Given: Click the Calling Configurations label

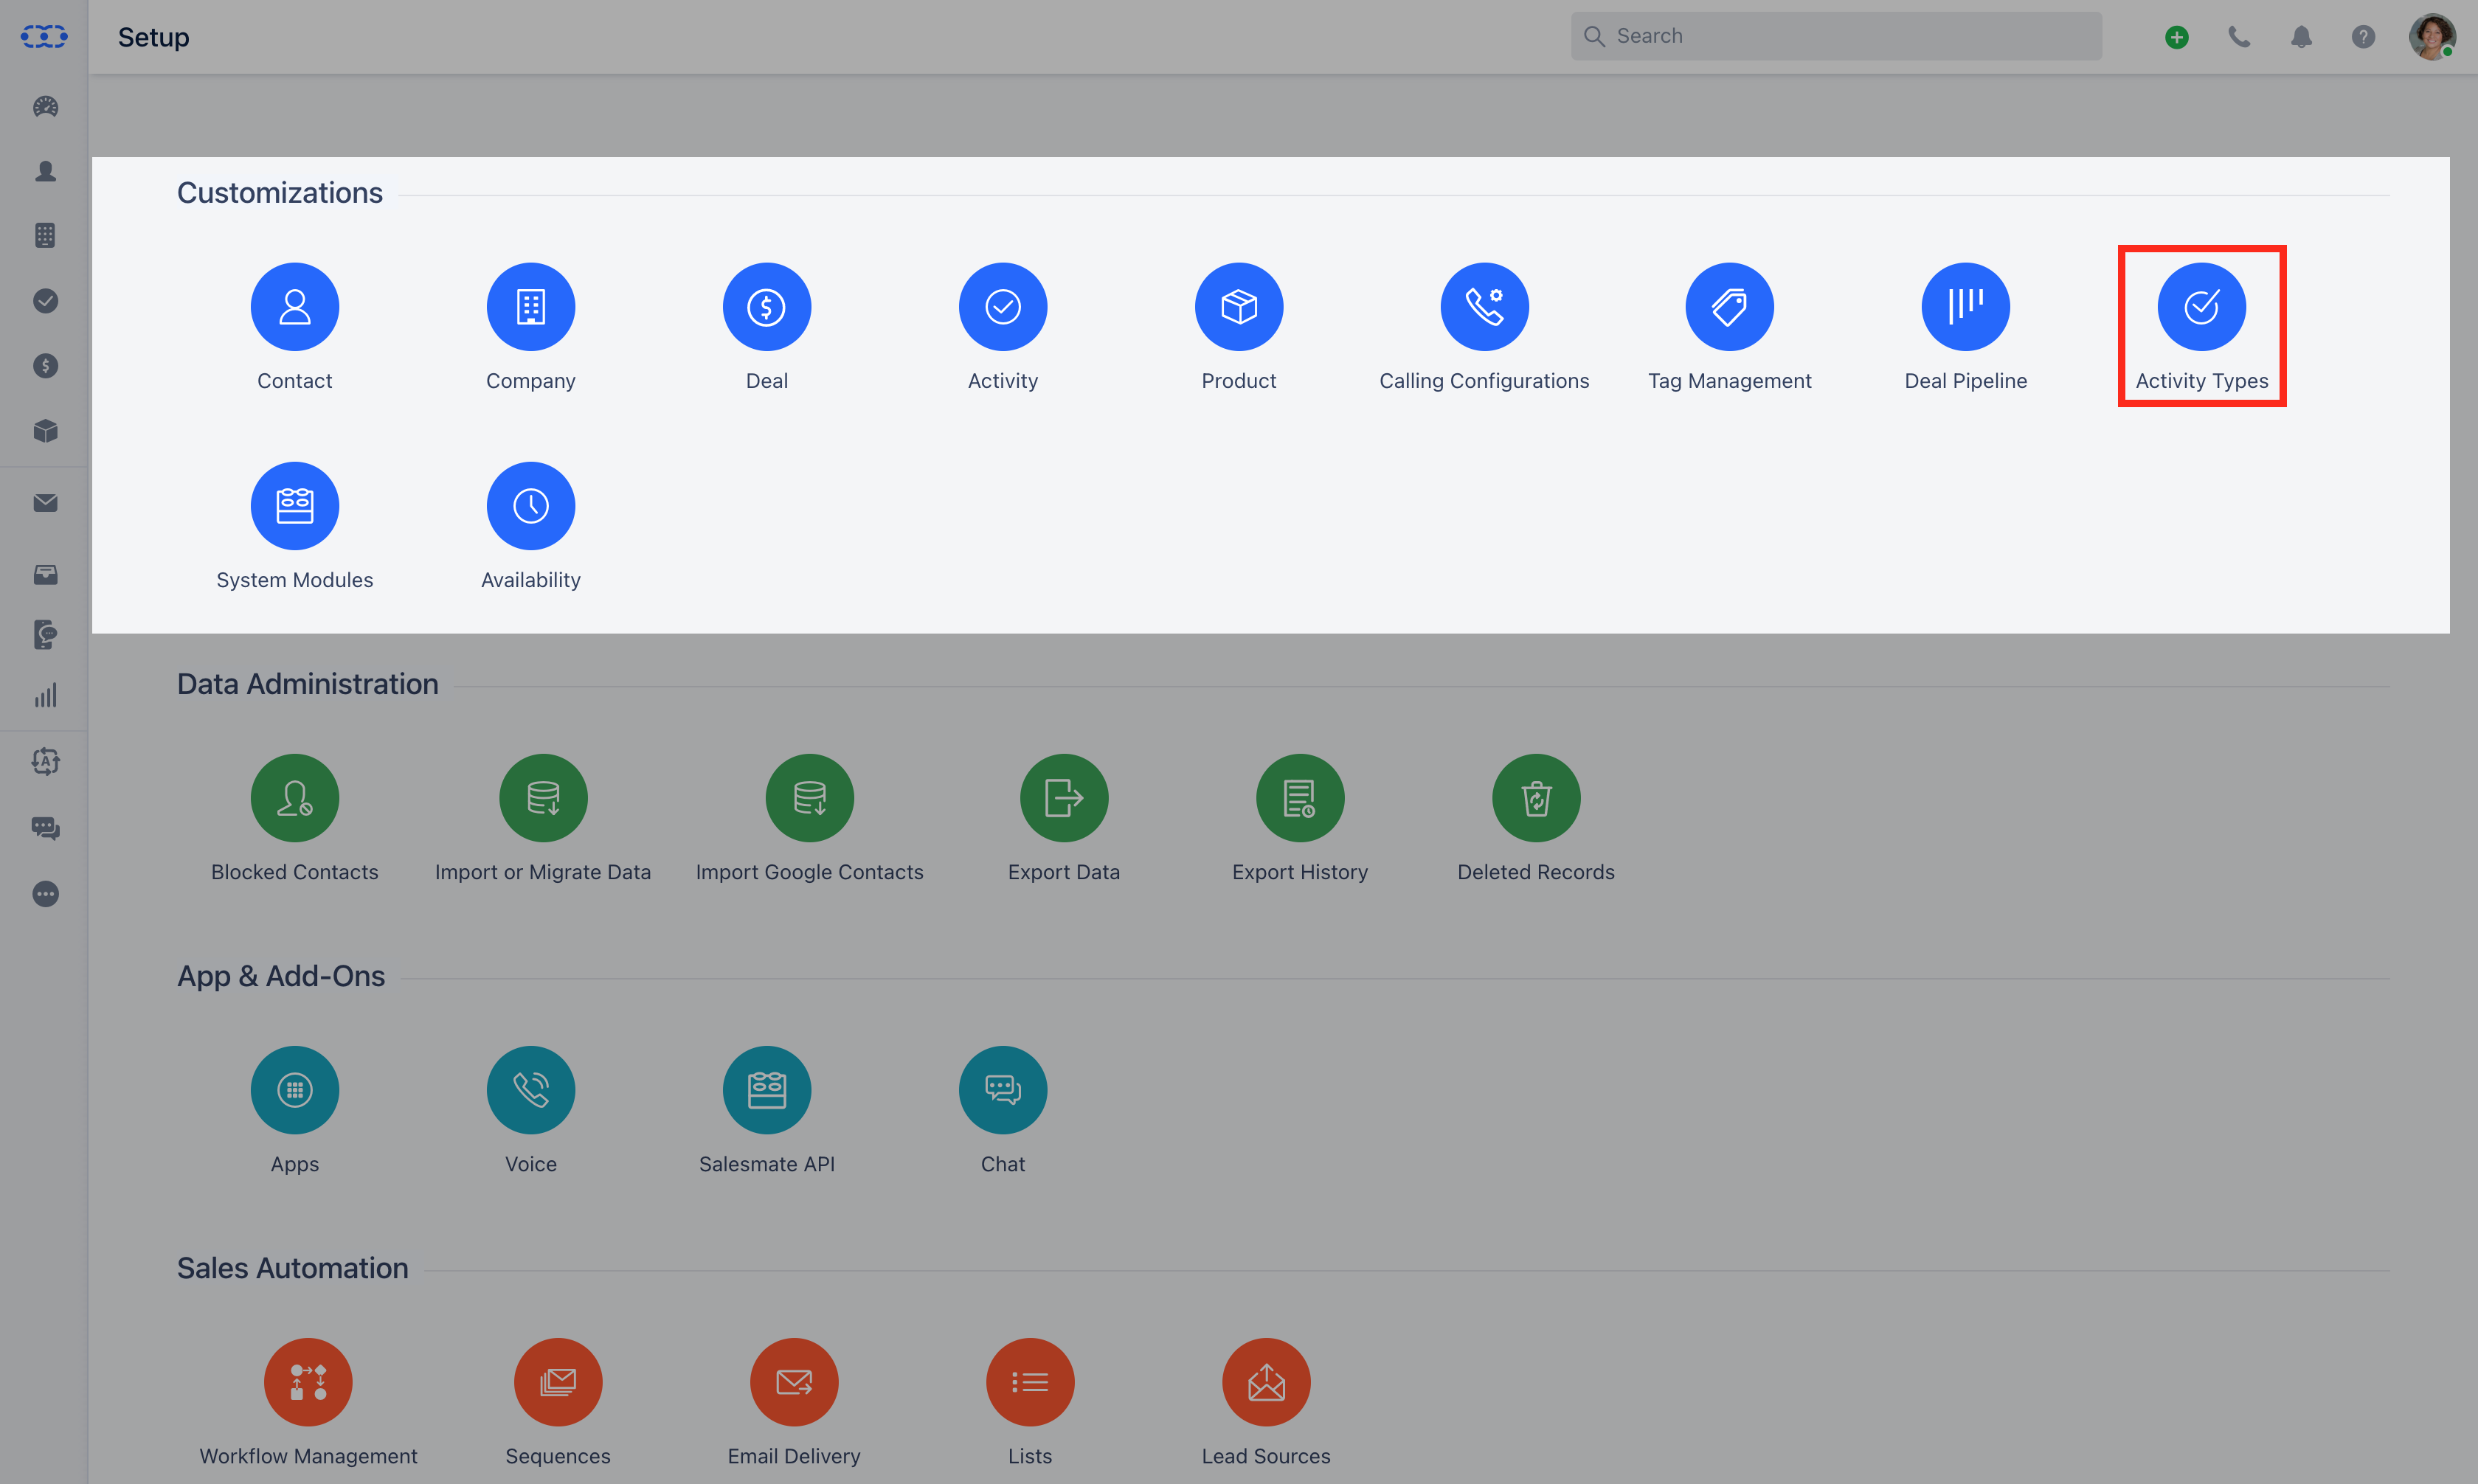Looking at the screenshot, I should pos(1484,381).
